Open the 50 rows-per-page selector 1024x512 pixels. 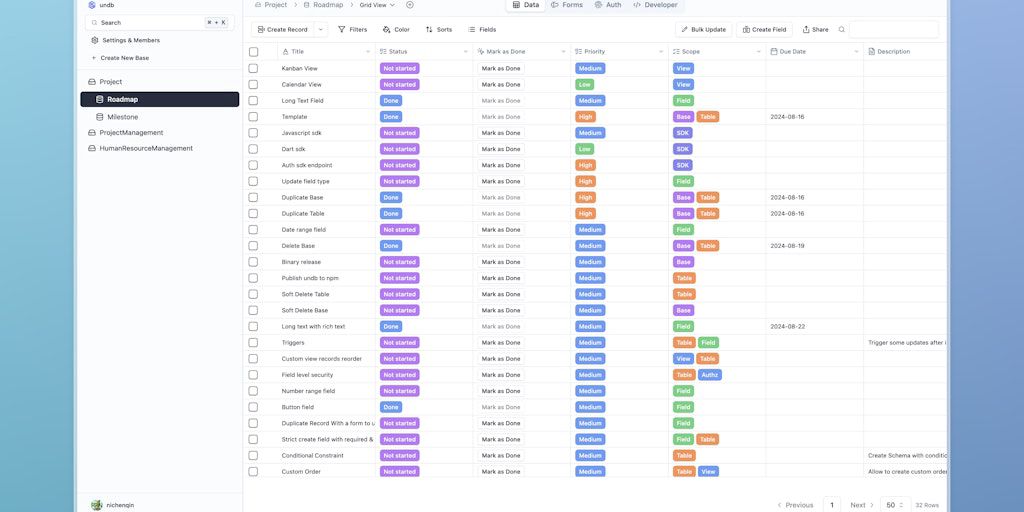pos(895,505)
